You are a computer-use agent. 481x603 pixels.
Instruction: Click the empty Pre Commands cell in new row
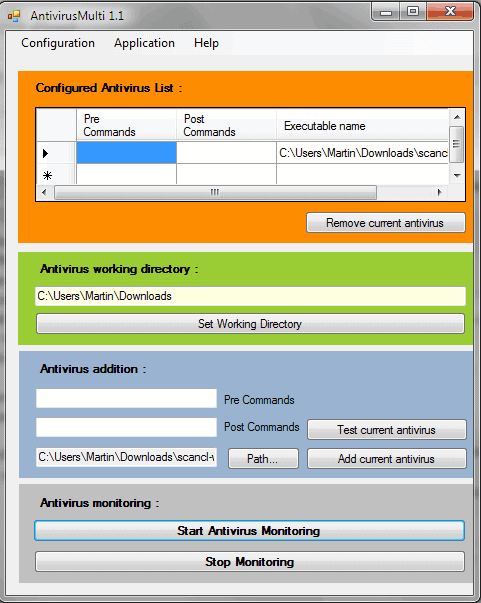coord(126,175)
